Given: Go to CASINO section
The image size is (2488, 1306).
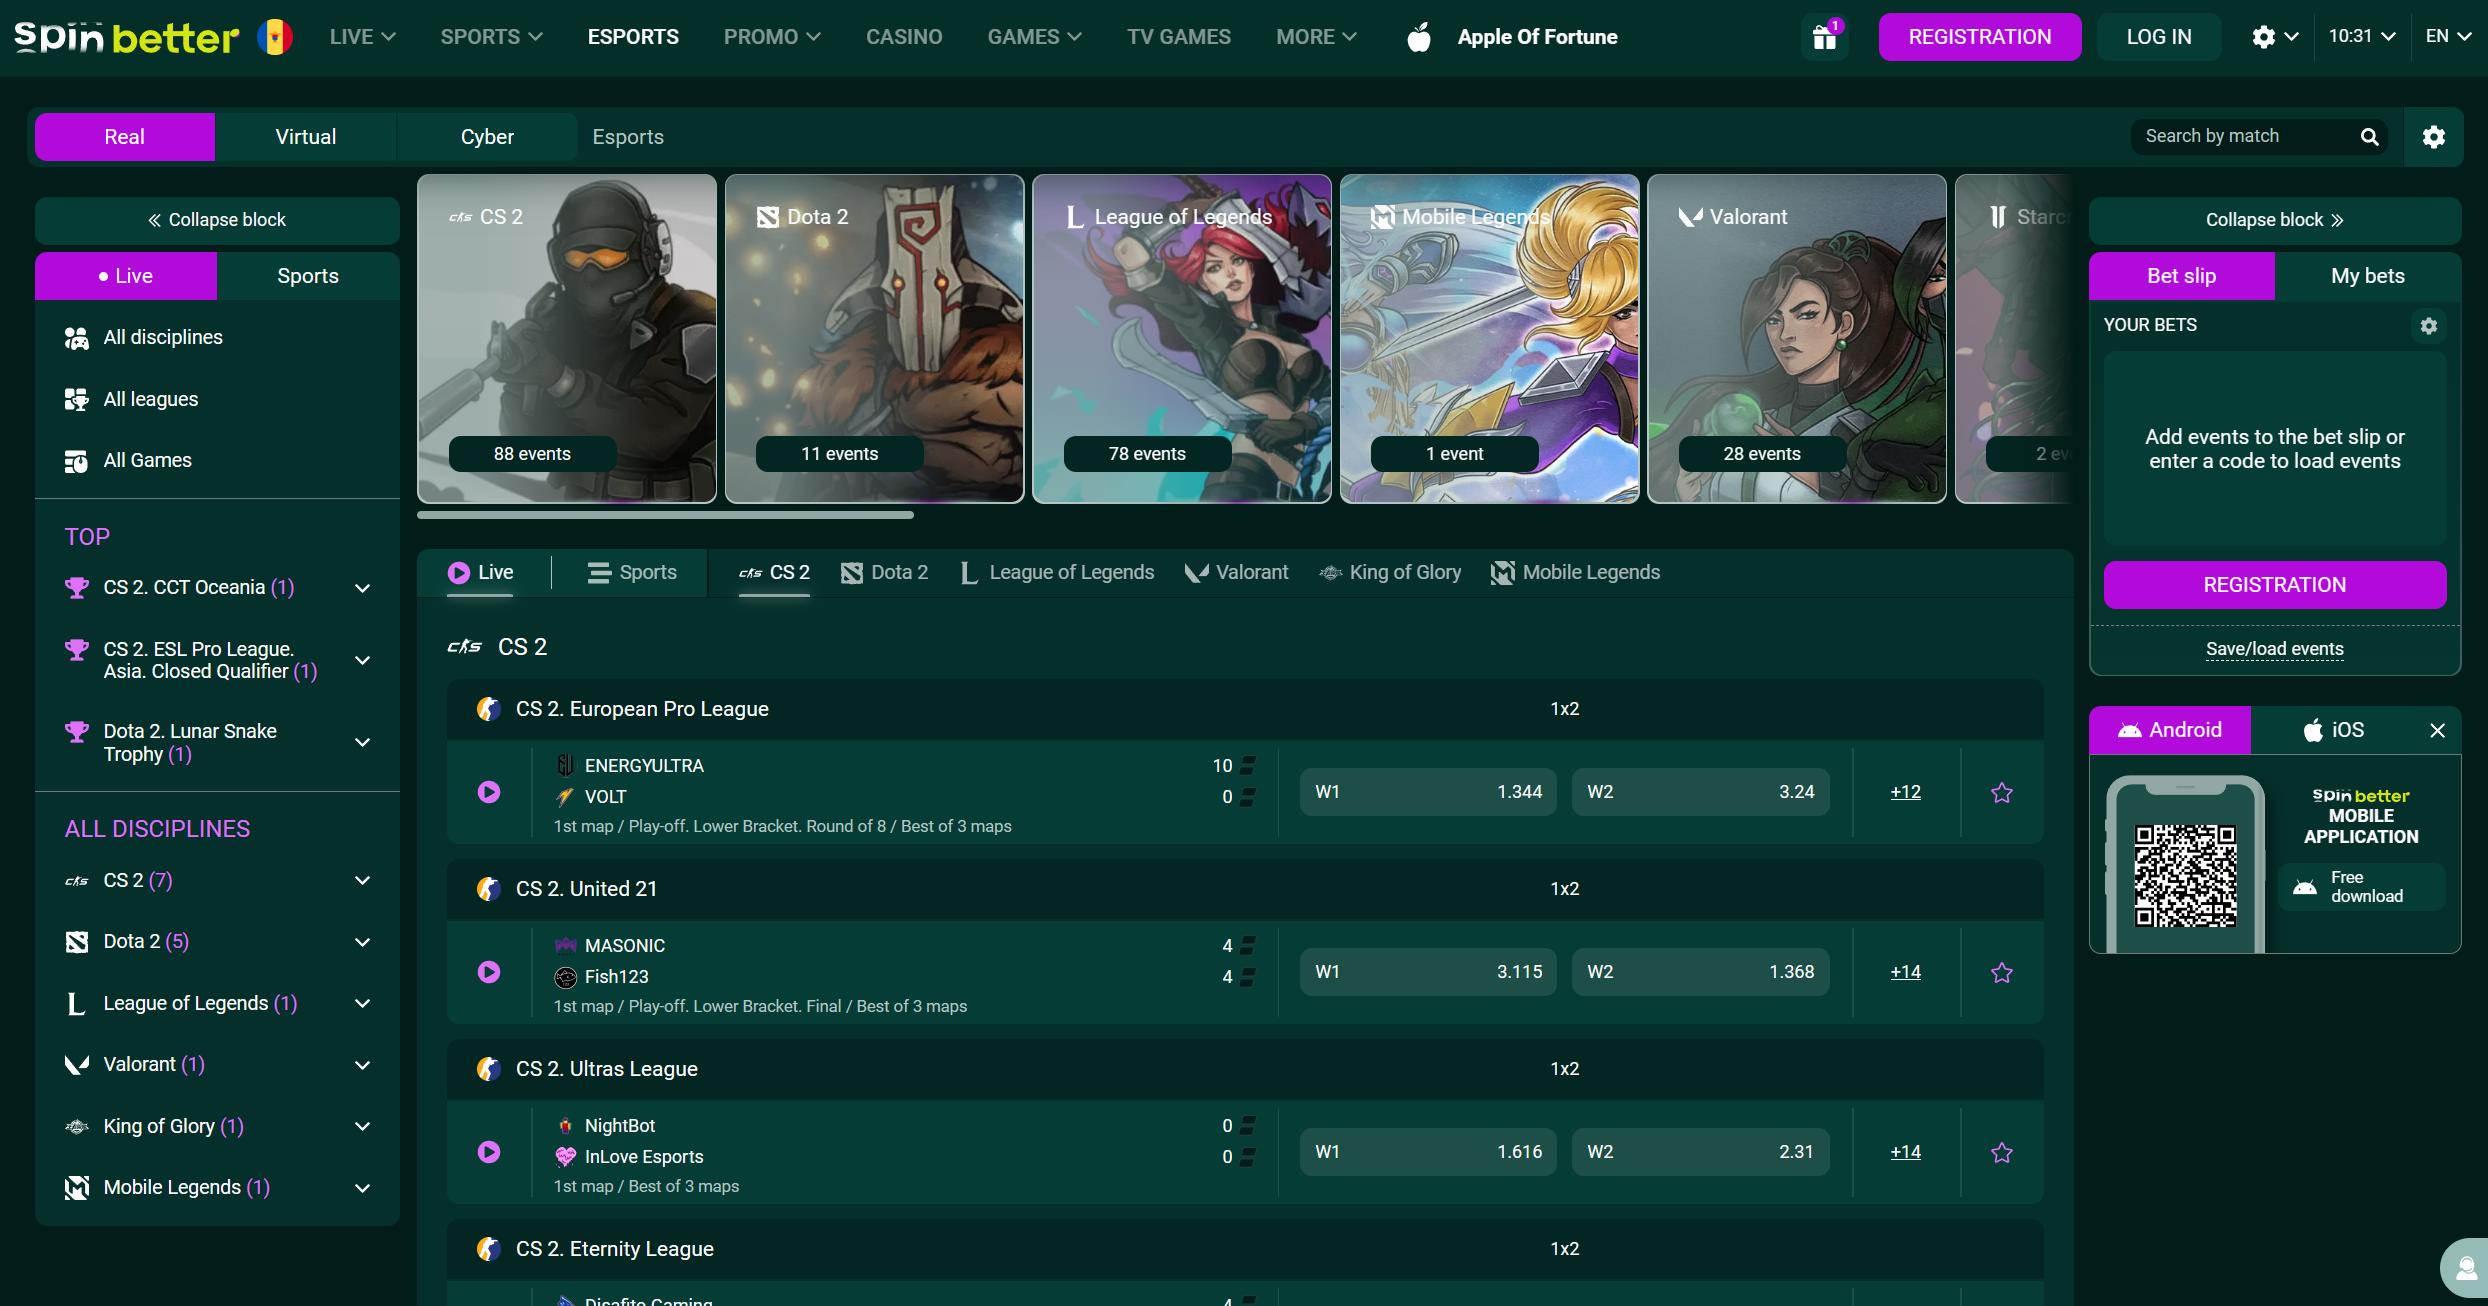Looking at the screenshot, I should (904, 37).
